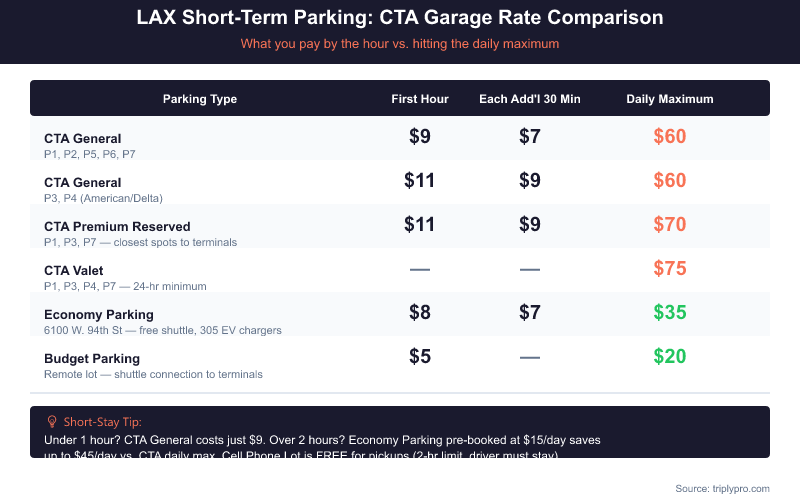800x500 pixels.
Task: Click the P1, P2, P5, P6, P7 garage subtitle
Action: click(x=90, y=154)
